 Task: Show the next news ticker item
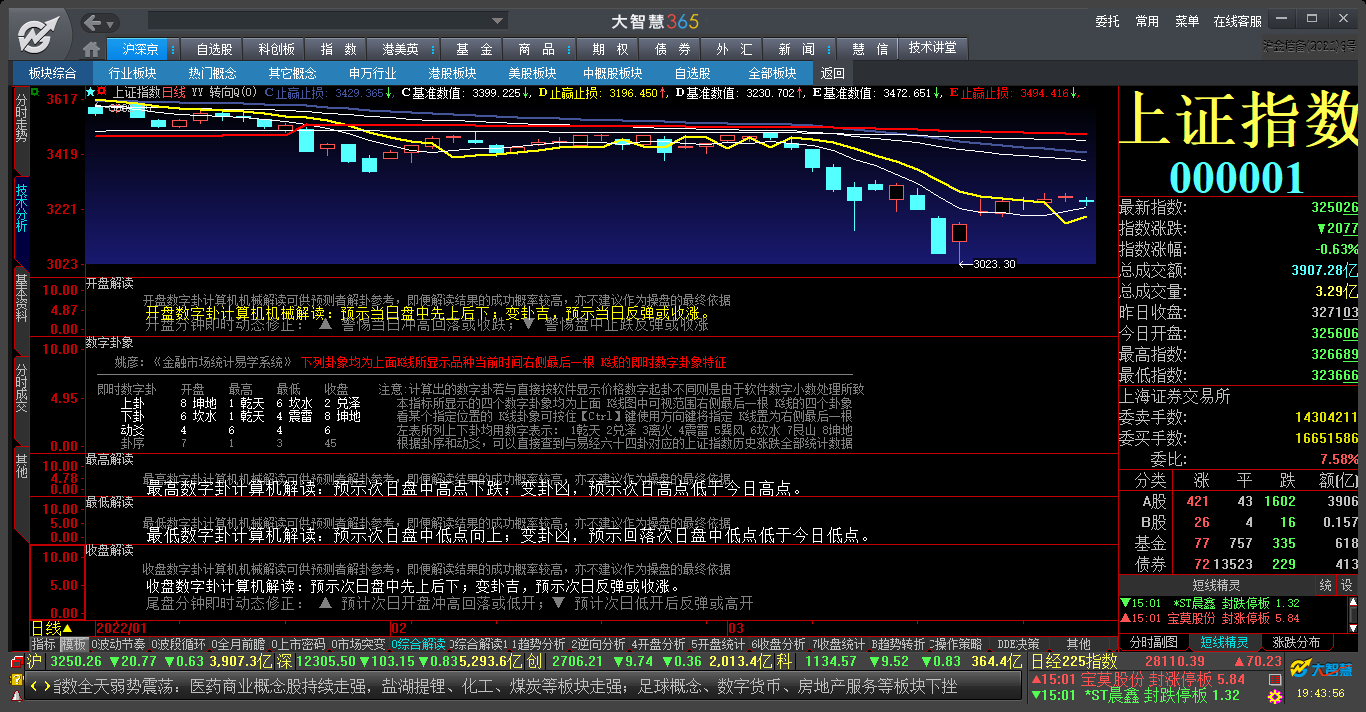click(45, 687)
